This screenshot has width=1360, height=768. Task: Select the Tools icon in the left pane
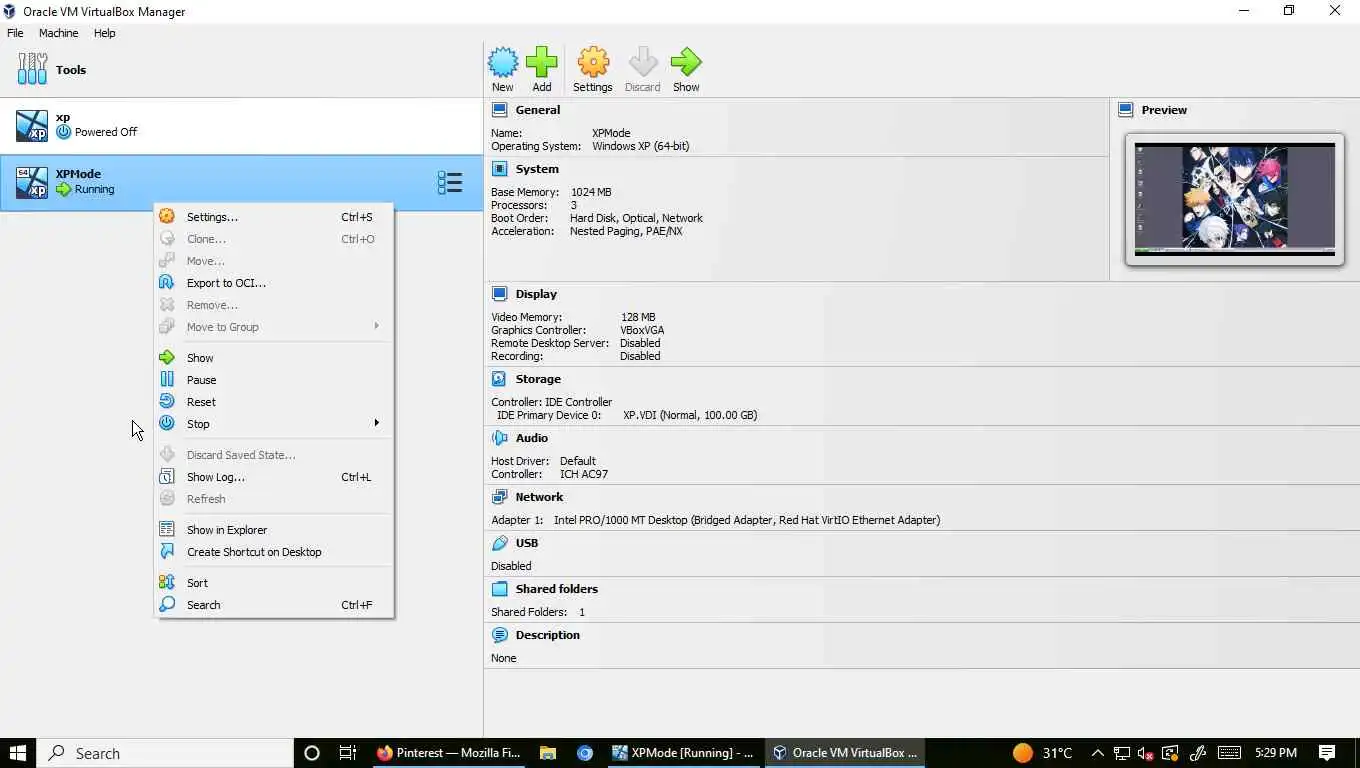click(x=32, y=69)
